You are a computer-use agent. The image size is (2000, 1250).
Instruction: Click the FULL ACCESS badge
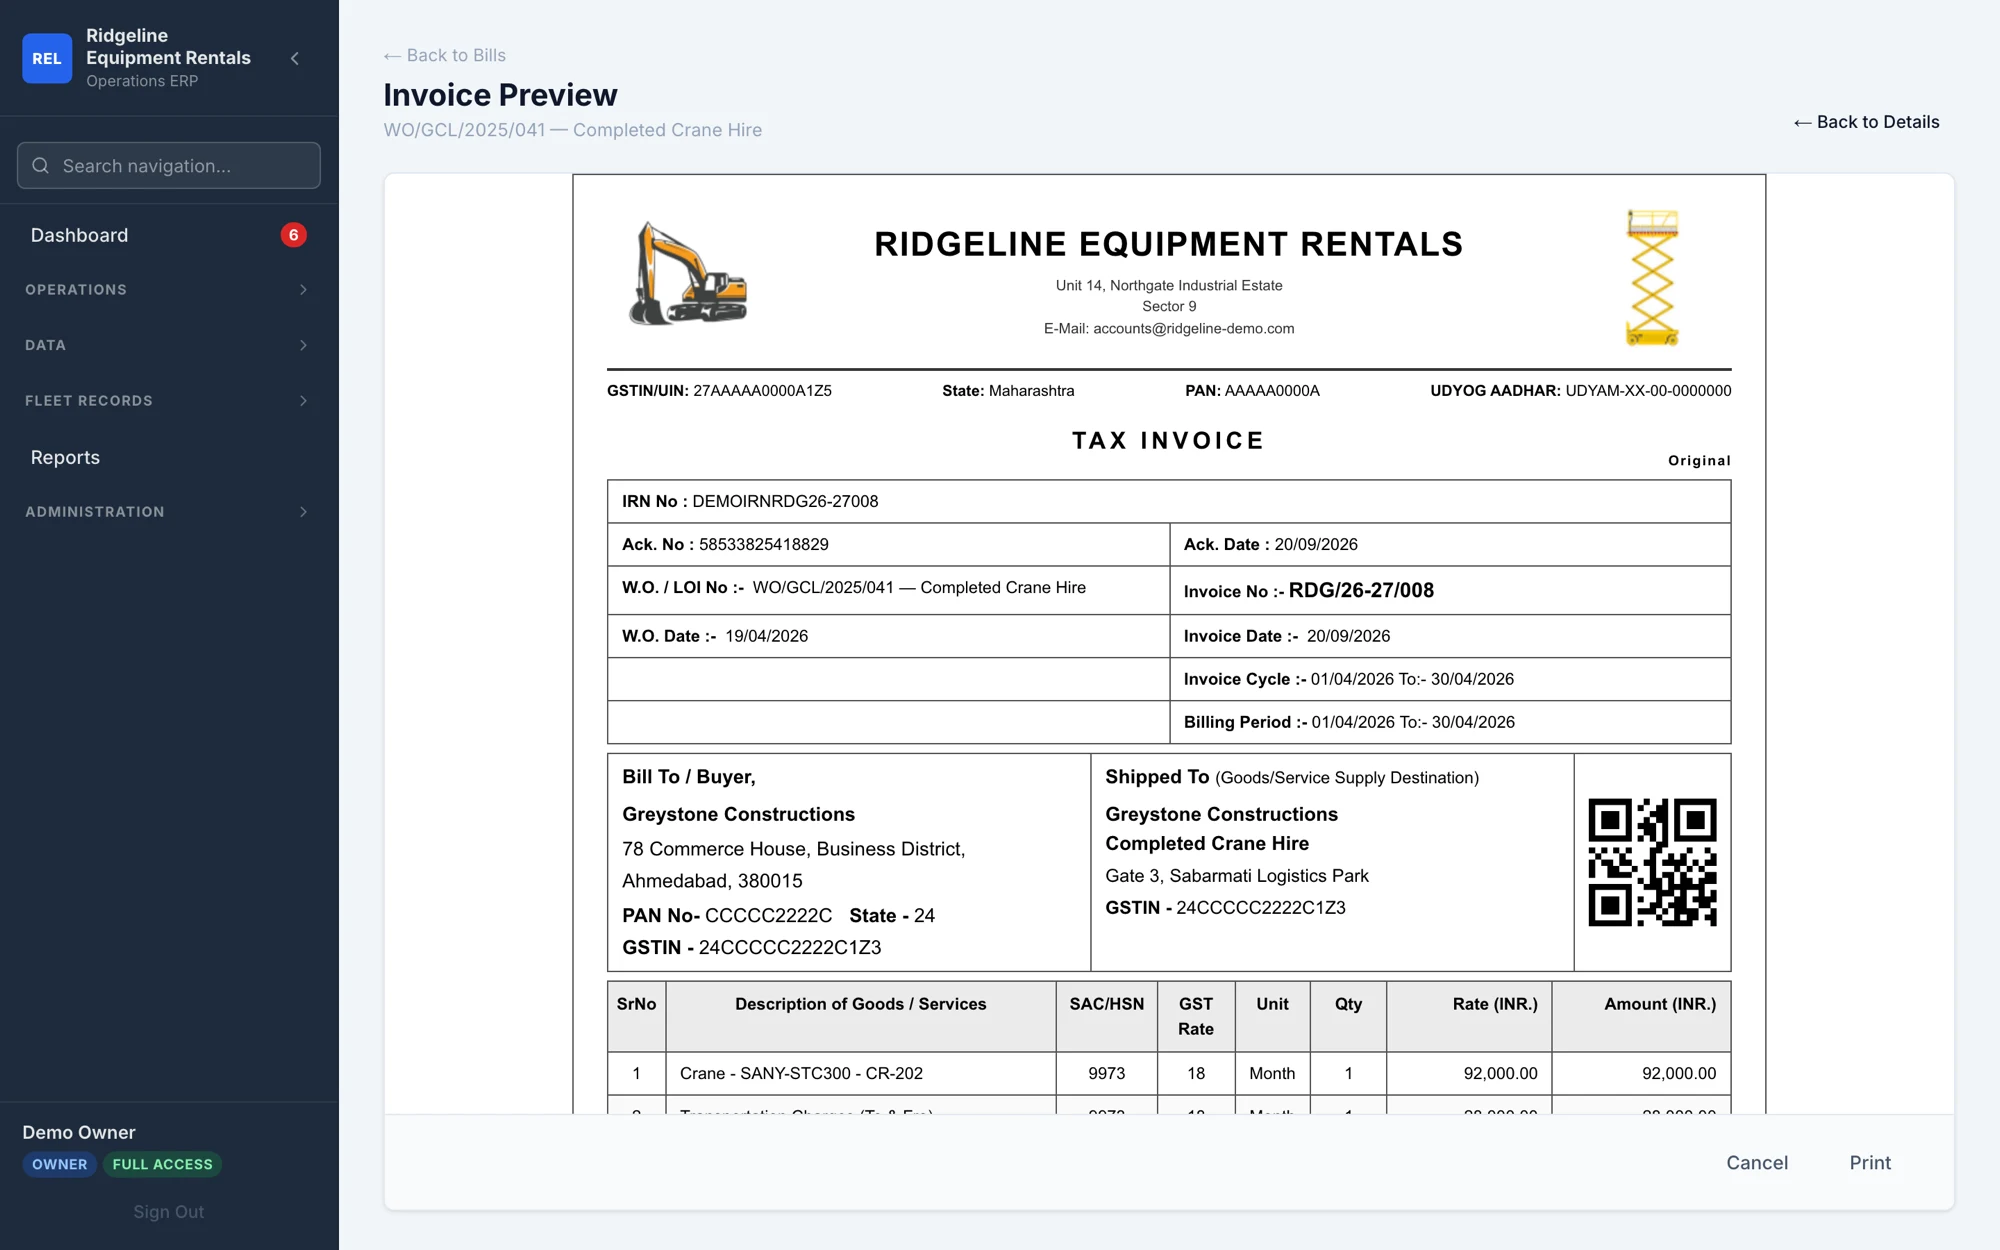point(162,1165)
